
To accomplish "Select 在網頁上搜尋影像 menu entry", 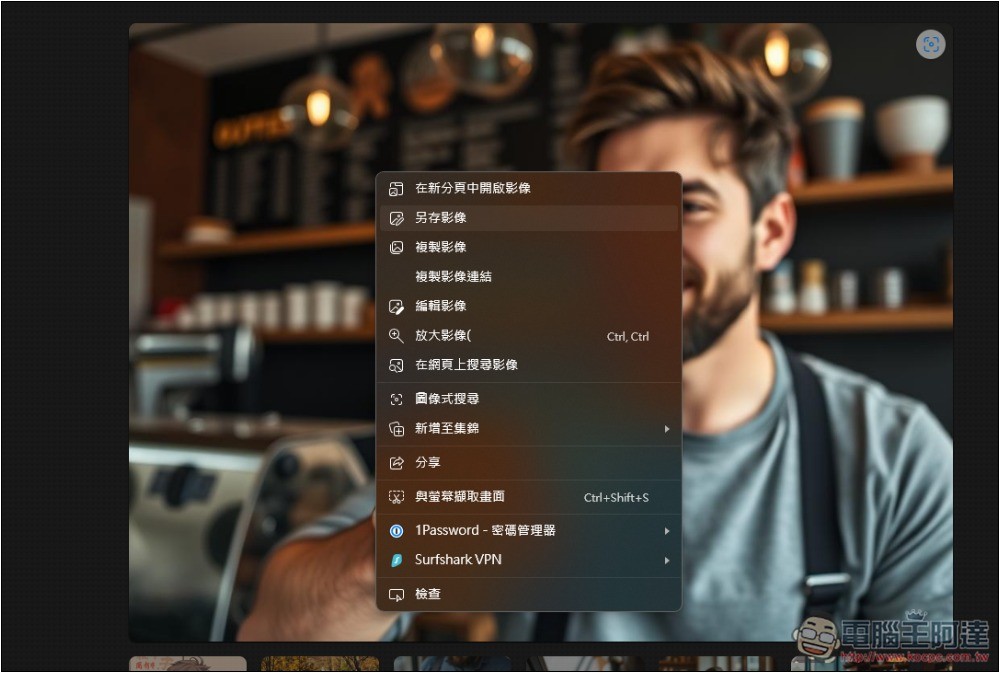I will pos(529,365).
